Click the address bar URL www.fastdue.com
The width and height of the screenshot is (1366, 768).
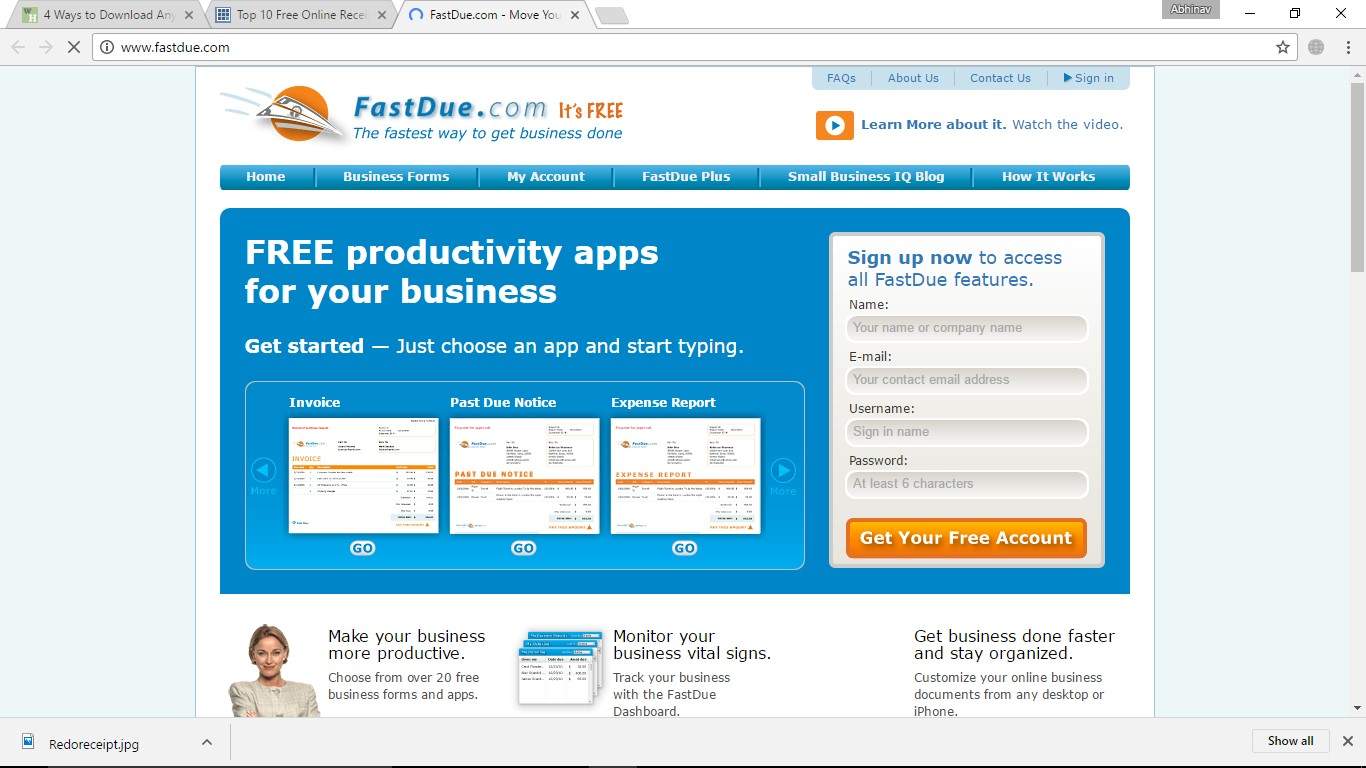pyautogui.click(x=175, y=47)
